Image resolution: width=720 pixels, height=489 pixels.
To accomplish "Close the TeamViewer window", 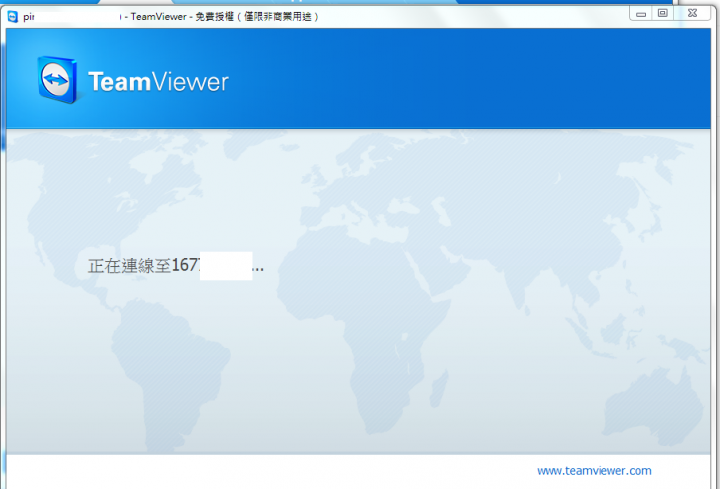I will pos(692,13).
